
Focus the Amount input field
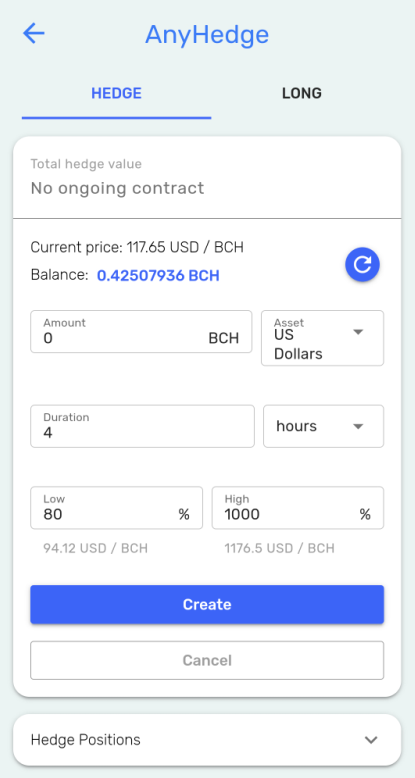pyautogui.click(x=141, y=332)
